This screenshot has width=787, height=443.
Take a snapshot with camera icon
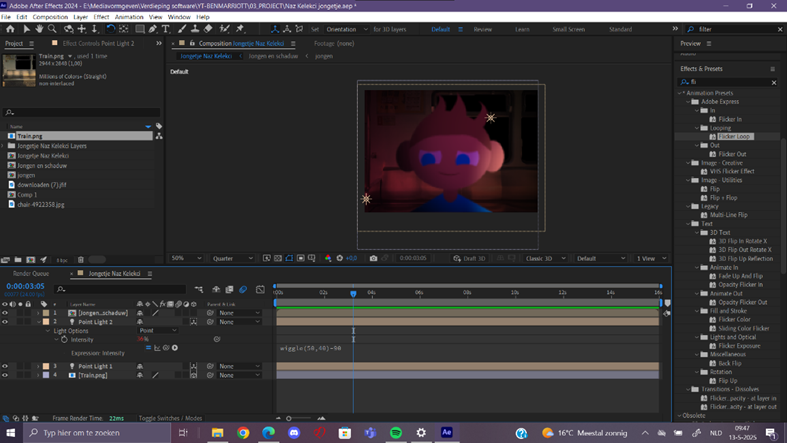click(373, 258)
